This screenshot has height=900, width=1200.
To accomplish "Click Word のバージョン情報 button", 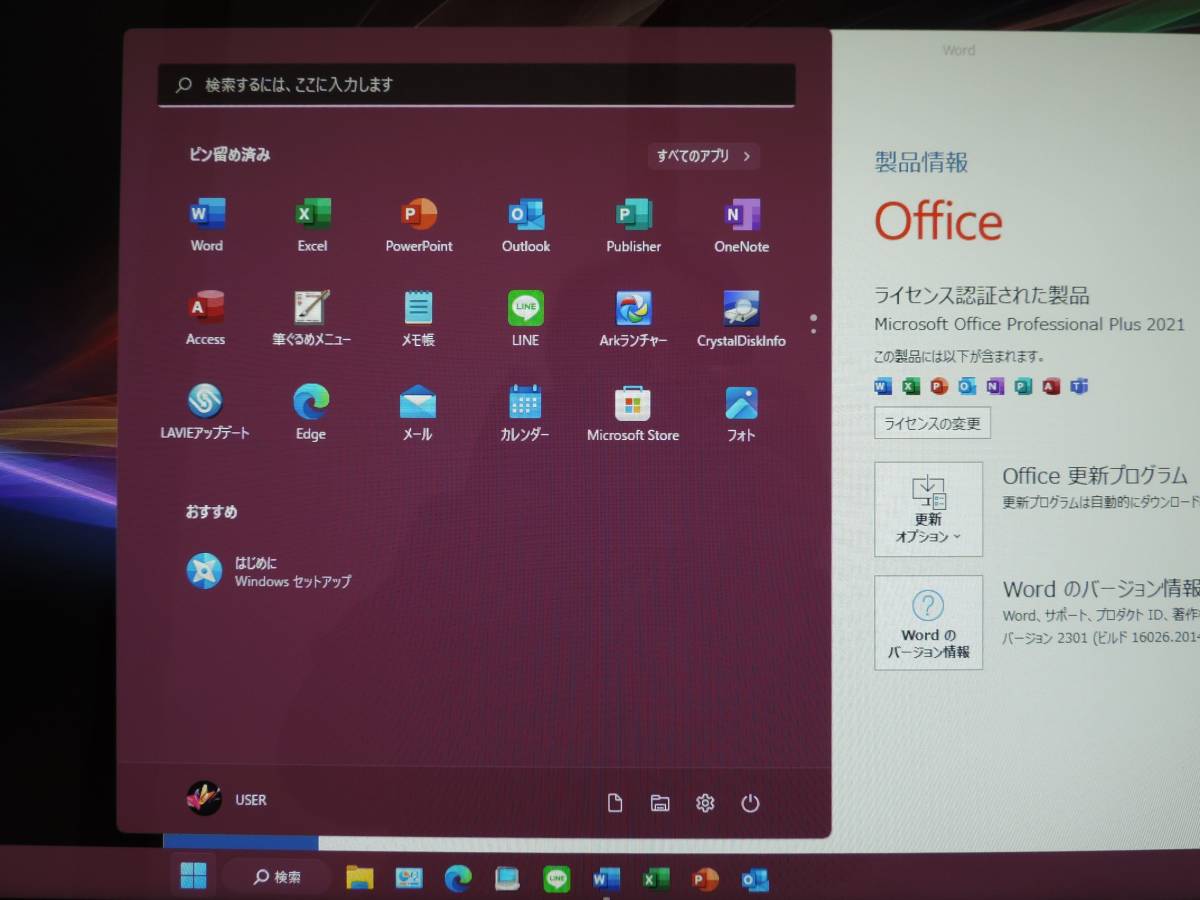I will click(x=928, y=622).
